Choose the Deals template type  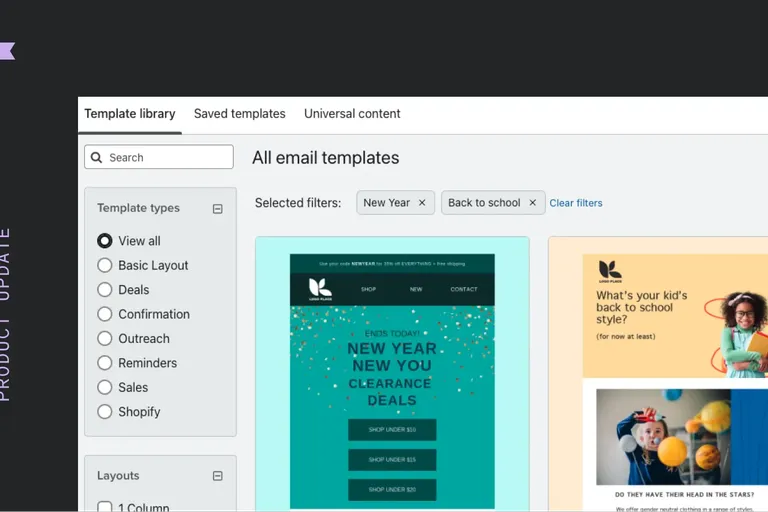click(104, 290)
